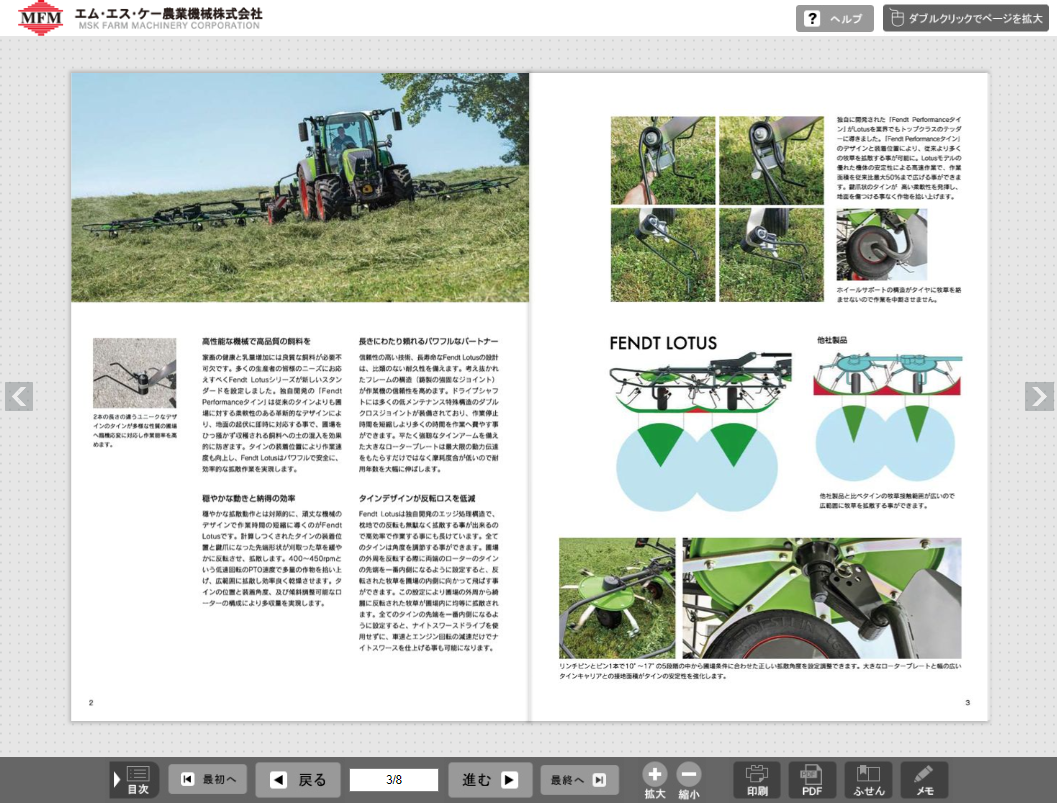The height and width of the screenshot is (803, 1057).
Task: Click the MSK FARM MACHINERY CORPORATION text
Action: point(169,26)
